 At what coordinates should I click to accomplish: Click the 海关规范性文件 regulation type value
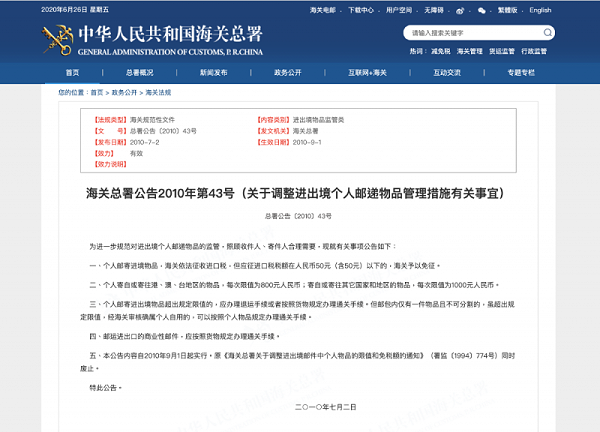[152, 120]
